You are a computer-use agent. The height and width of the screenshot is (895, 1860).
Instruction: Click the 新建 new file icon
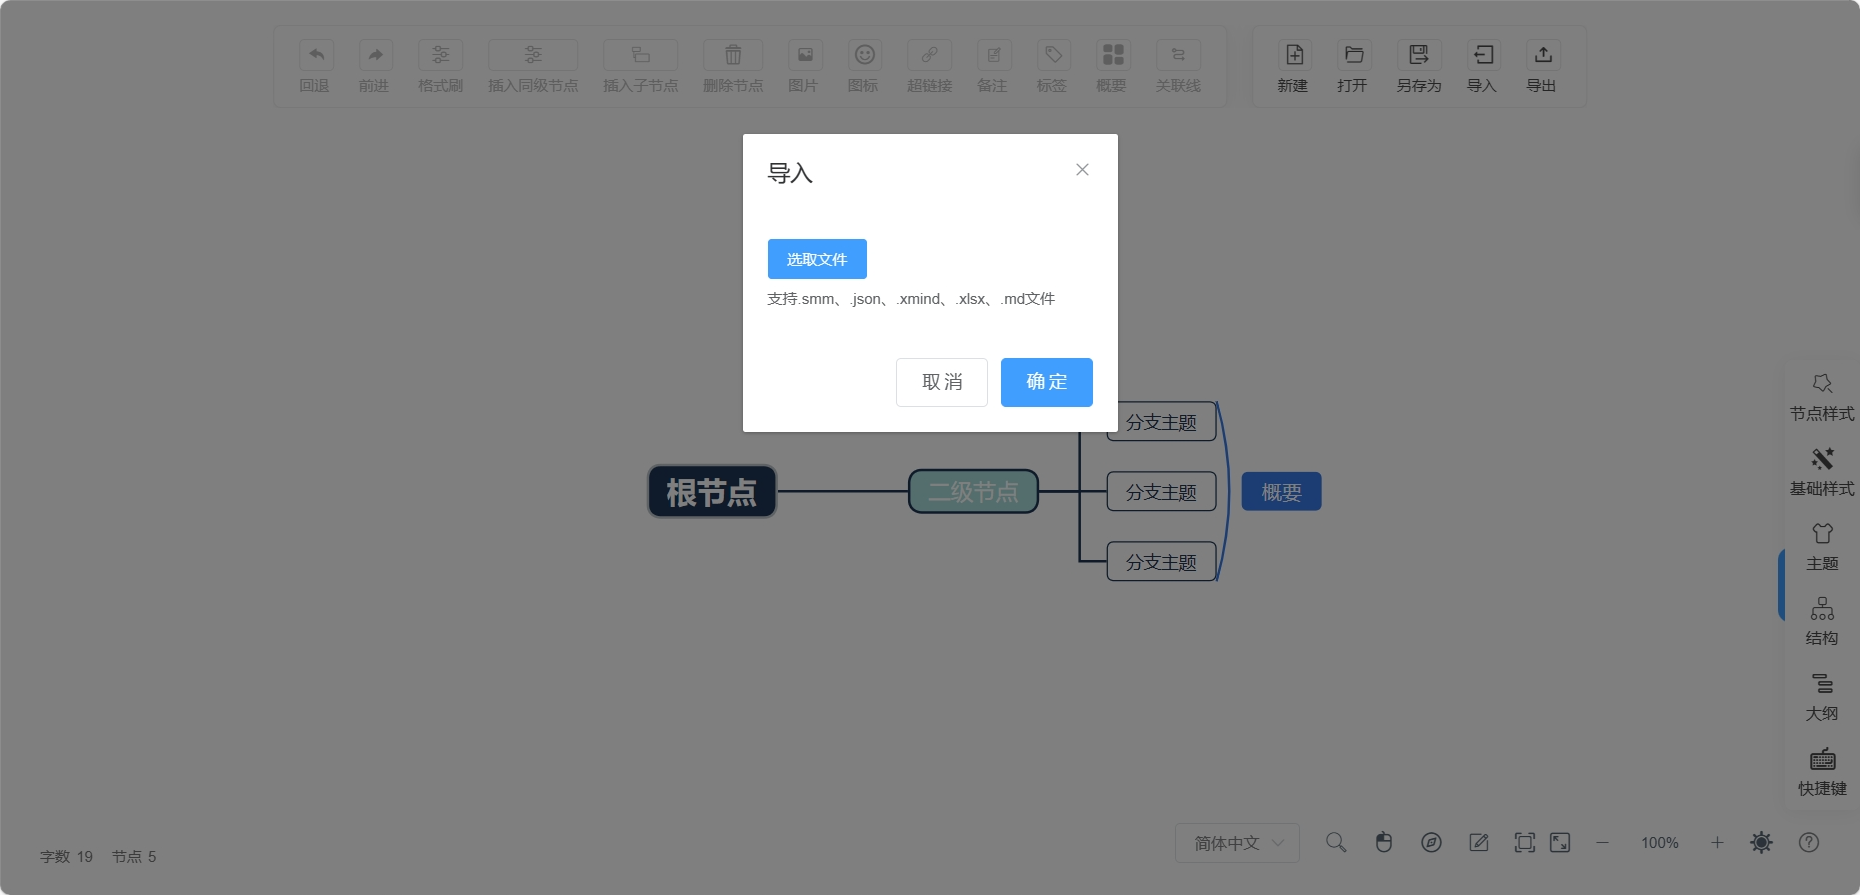1294,55
